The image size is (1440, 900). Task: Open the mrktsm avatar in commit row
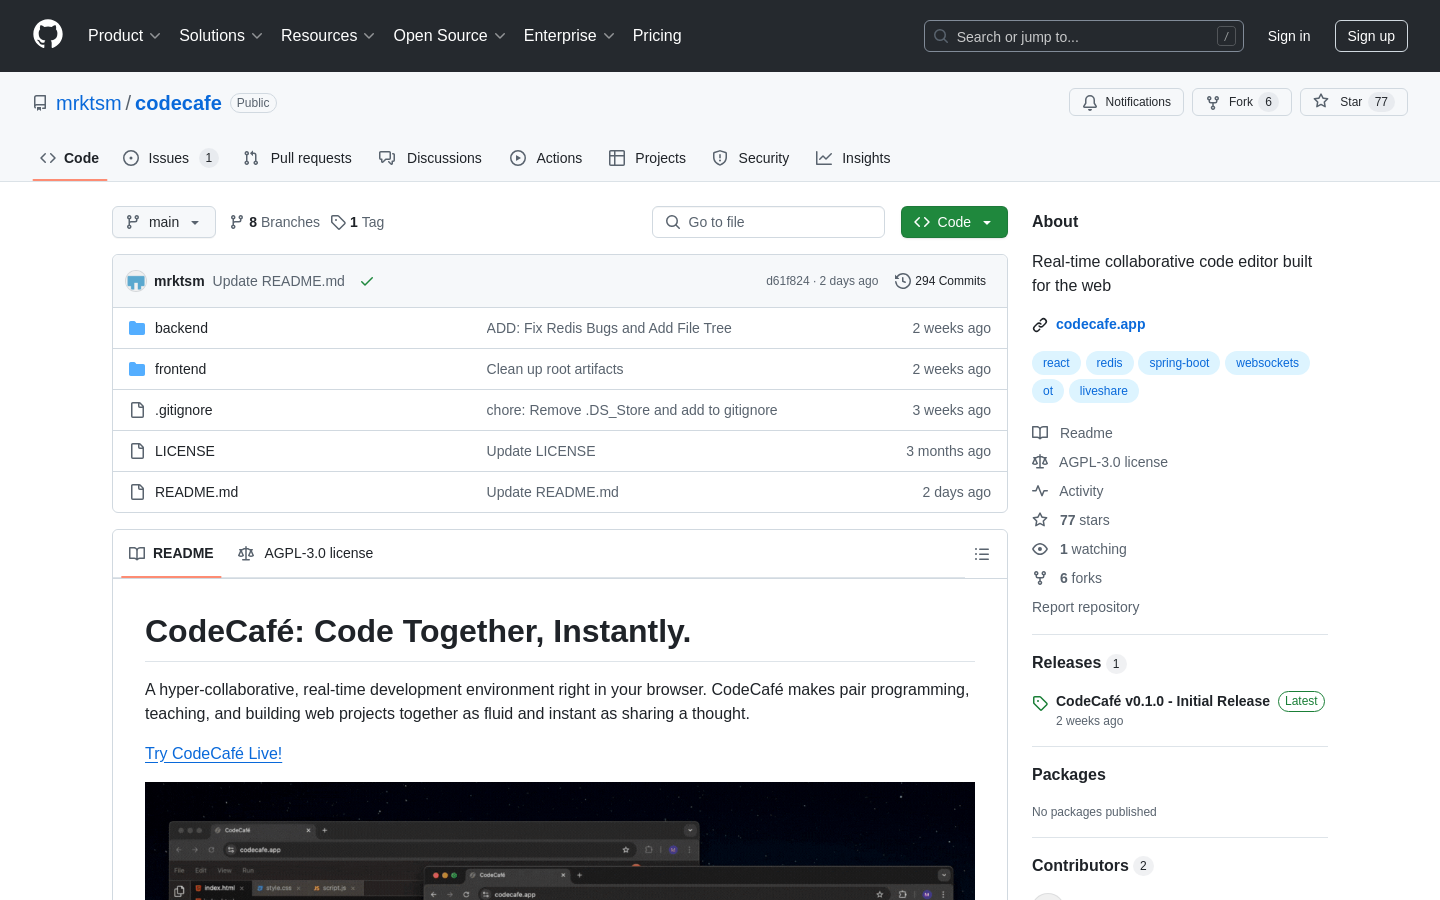136,281
